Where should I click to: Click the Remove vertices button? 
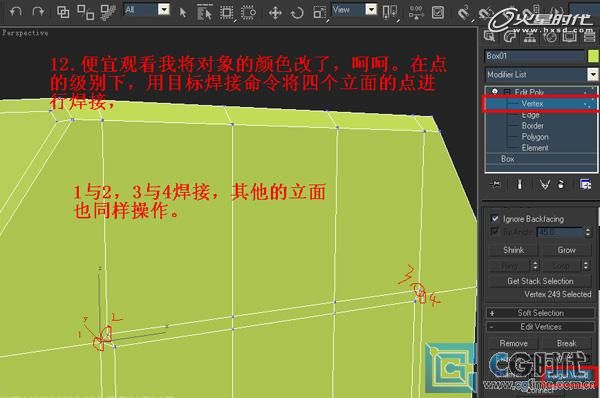[x=513, y=343]
